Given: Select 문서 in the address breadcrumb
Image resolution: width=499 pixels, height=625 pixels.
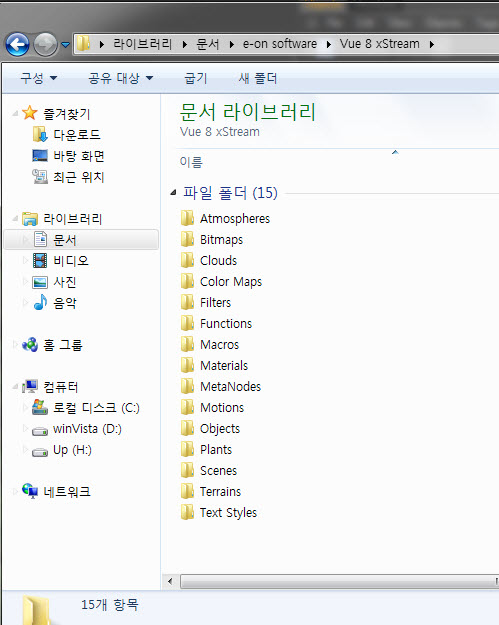Looking at the screenshot, I should (x=208, y=44).
